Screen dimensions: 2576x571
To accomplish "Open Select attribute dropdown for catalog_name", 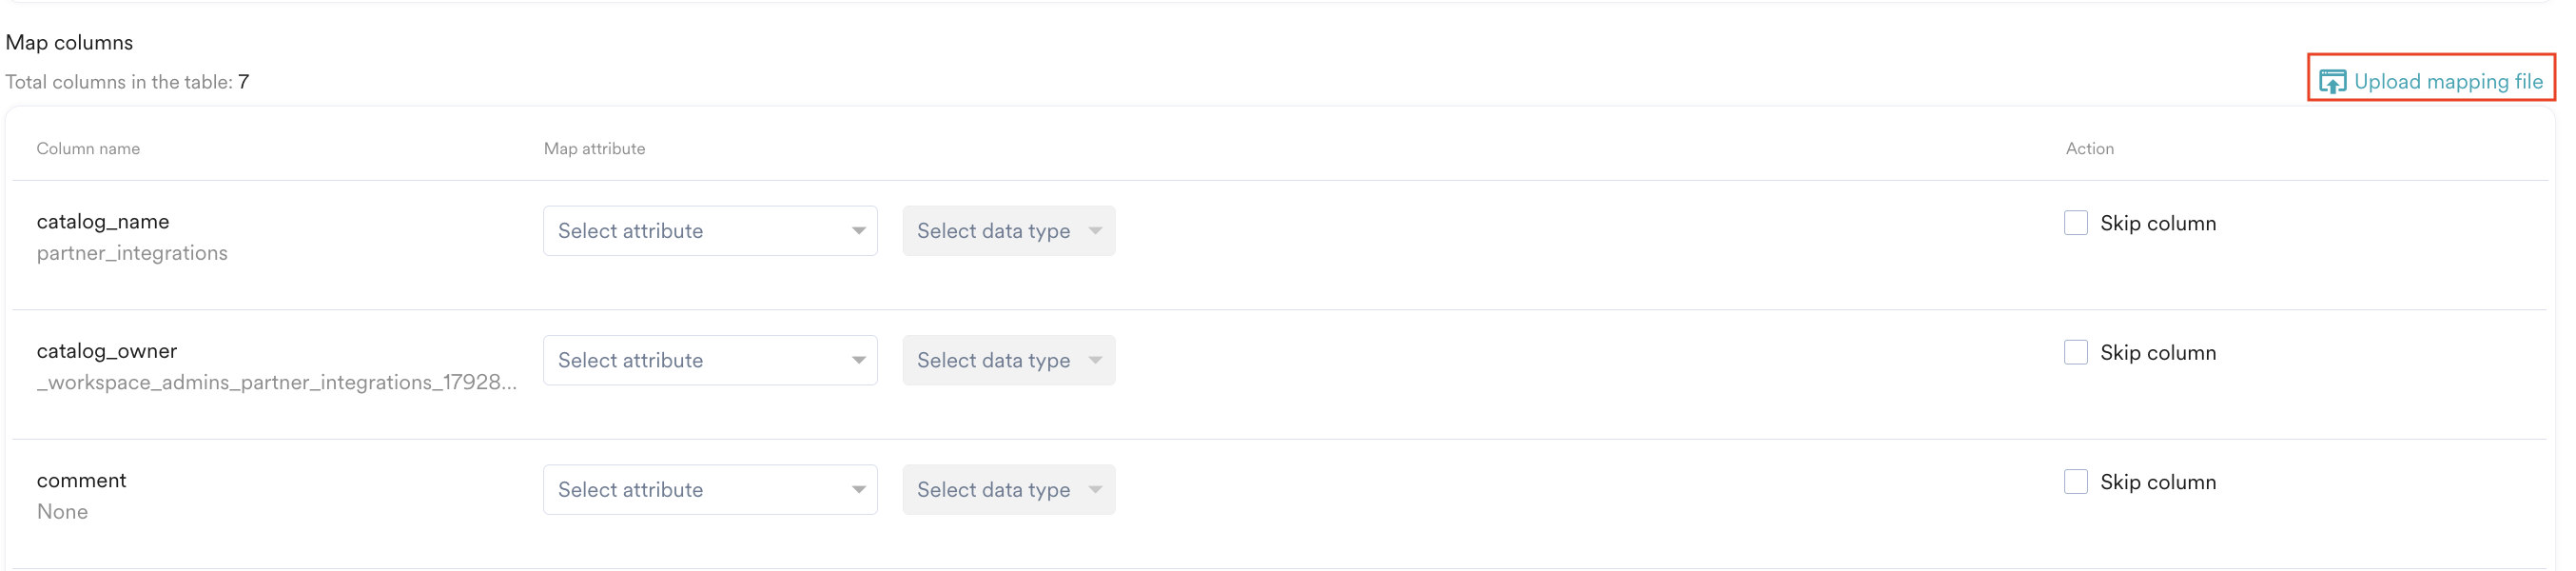I will point(710,231).
